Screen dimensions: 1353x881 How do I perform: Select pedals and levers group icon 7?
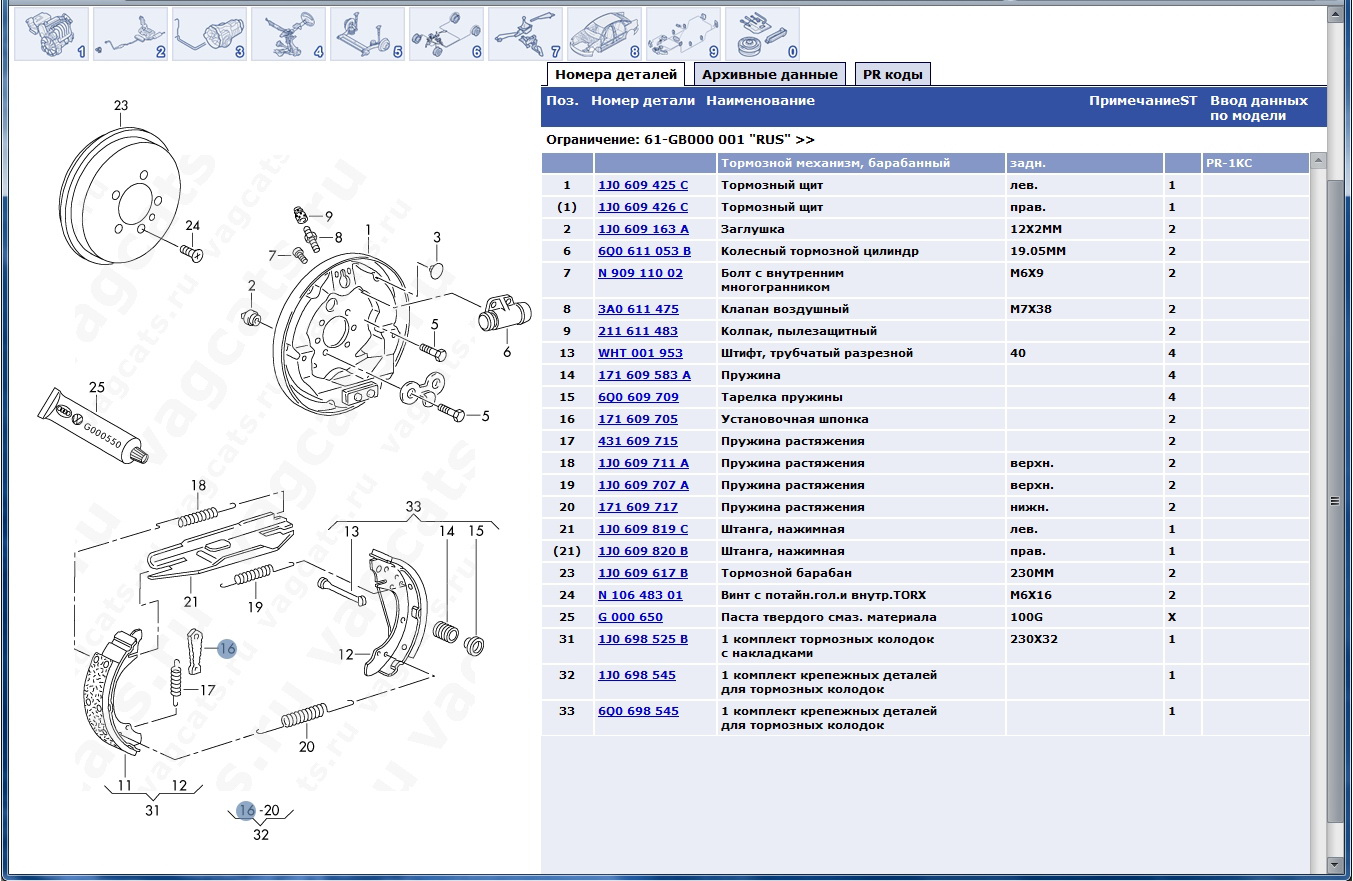pyautogui.click(x=525, y=34)
